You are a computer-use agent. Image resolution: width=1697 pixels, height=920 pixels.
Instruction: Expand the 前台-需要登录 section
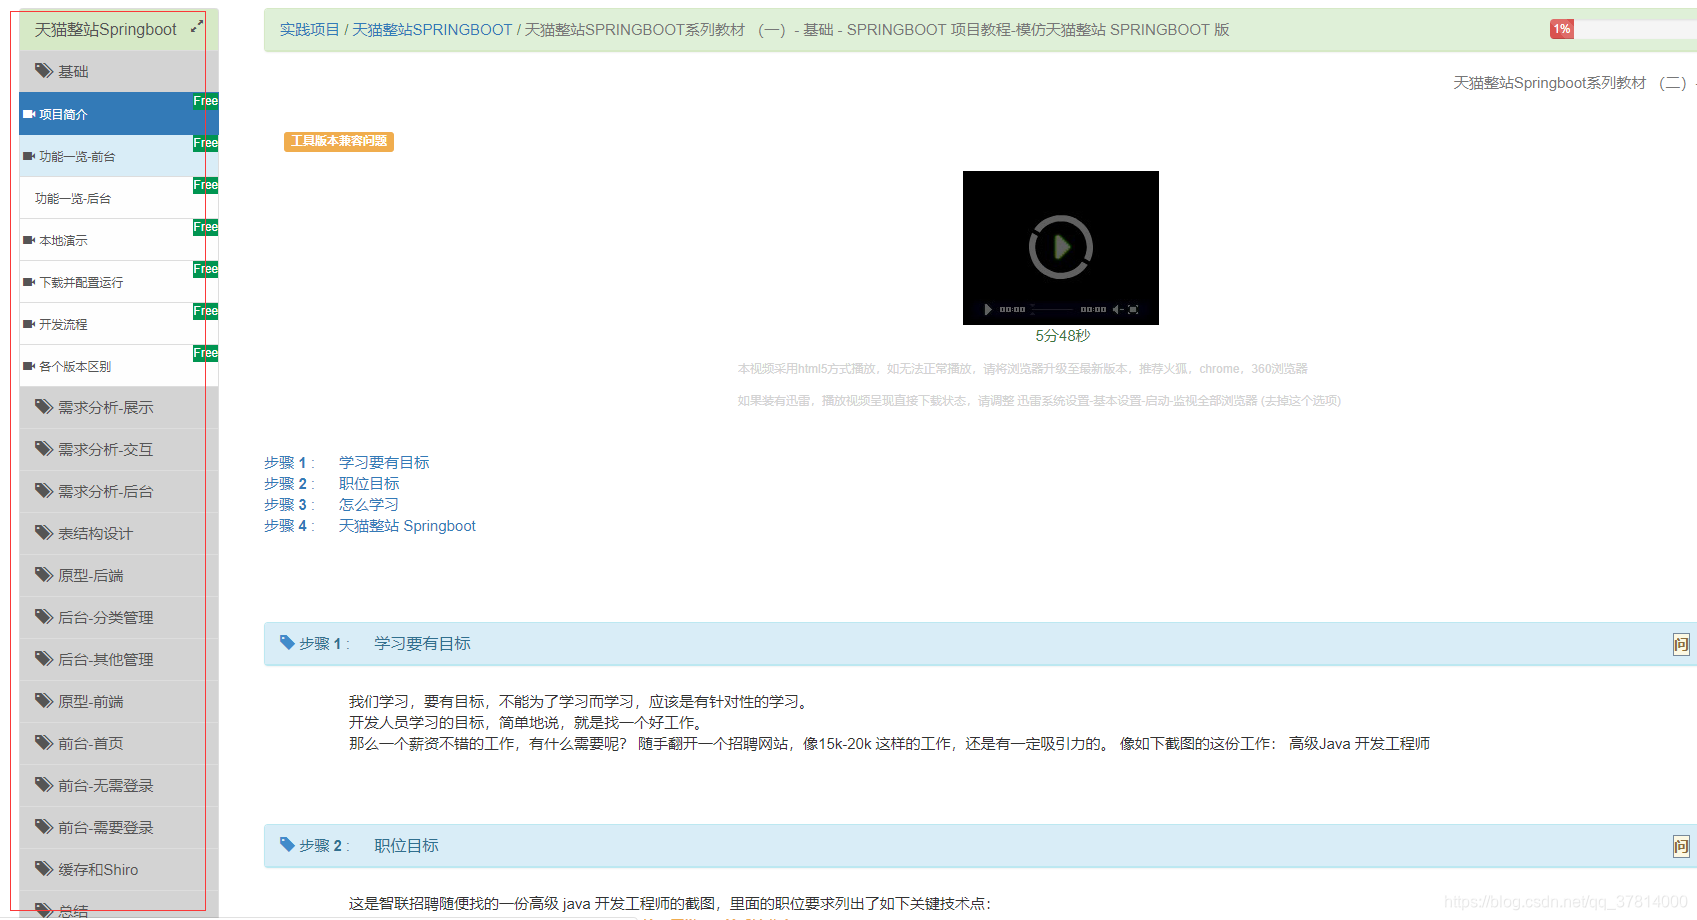[x=119, y=827]
